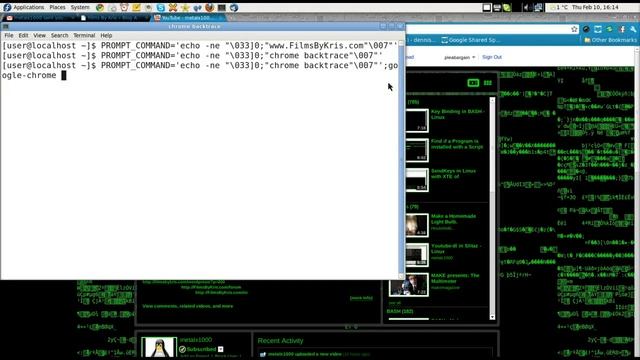The image size is (640, 360).
Task: Click the Facebook extension icon in Chrome
Action: 622,29
